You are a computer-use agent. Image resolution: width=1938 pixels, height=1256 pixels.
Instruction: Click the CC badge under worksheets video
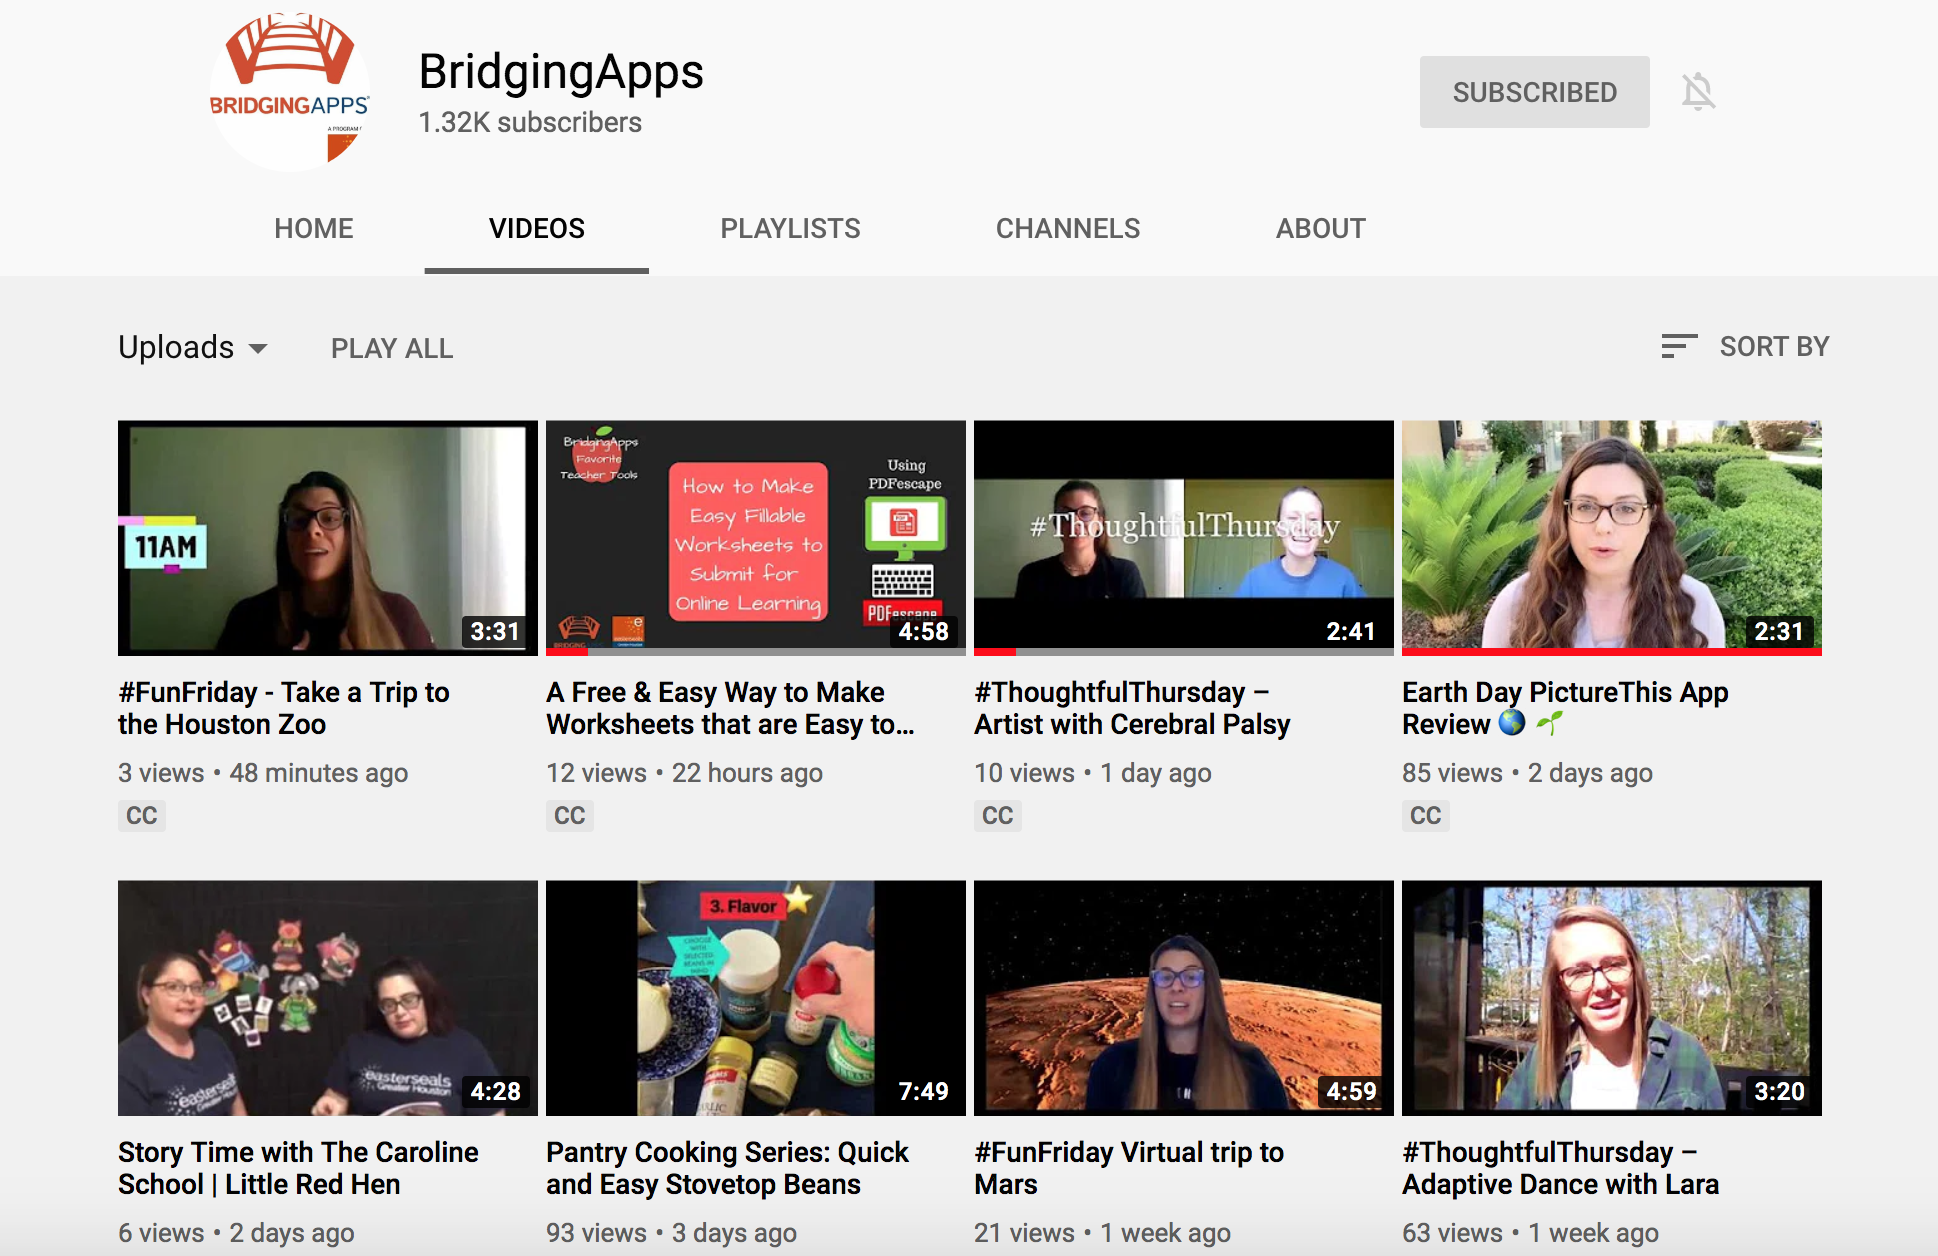point(570,816)
